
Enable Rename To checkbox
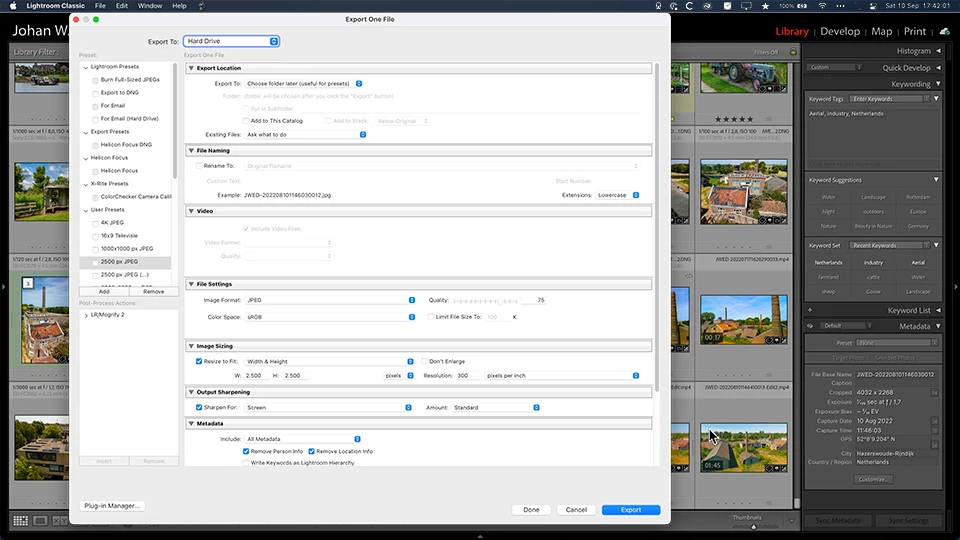coord(199,166)
